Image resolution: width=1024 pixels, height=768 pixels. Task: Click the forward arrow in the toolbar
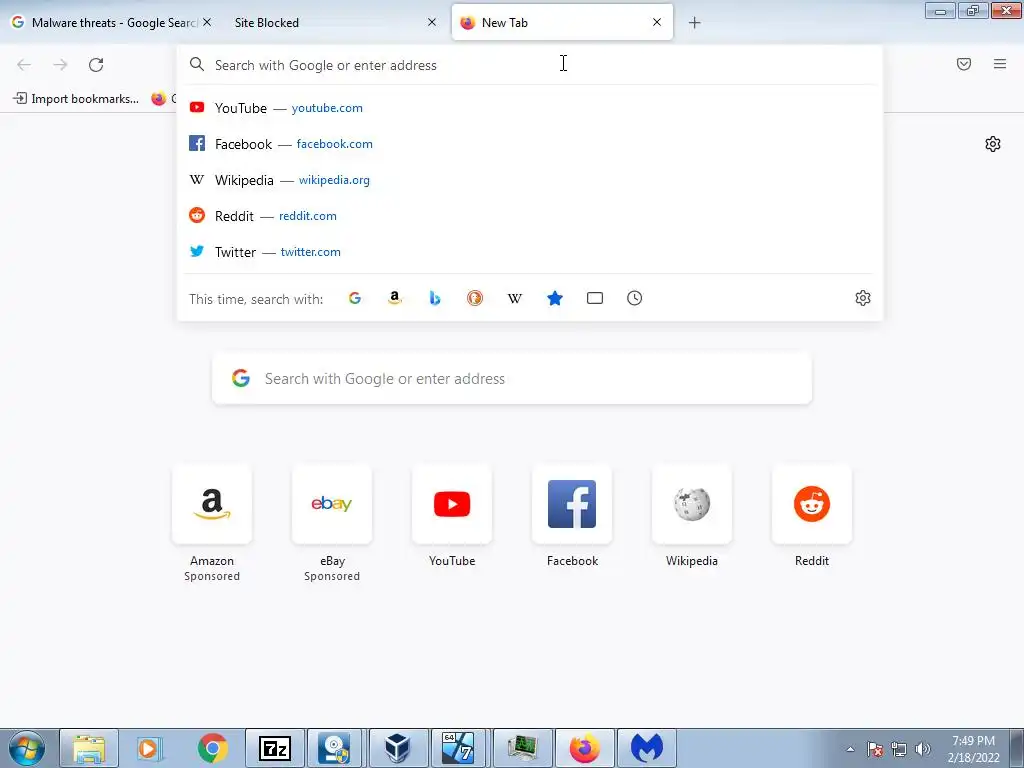click(60, 65)
